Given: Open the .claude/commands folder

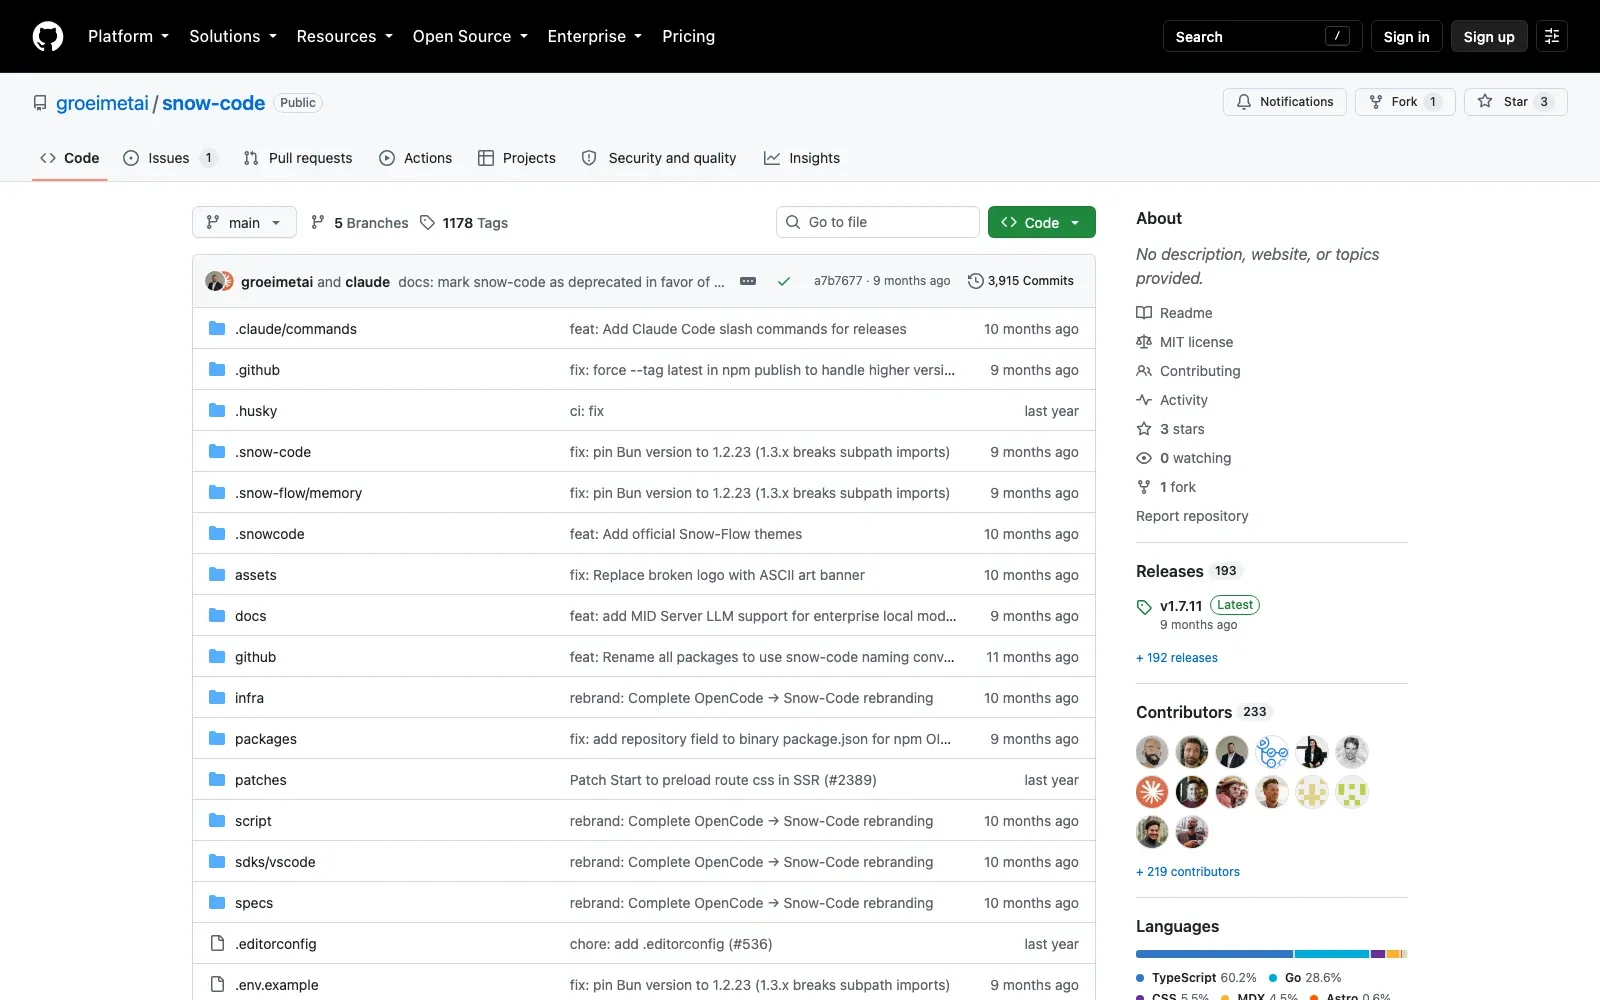Looking at the screenshot, I should pos(296,329).
